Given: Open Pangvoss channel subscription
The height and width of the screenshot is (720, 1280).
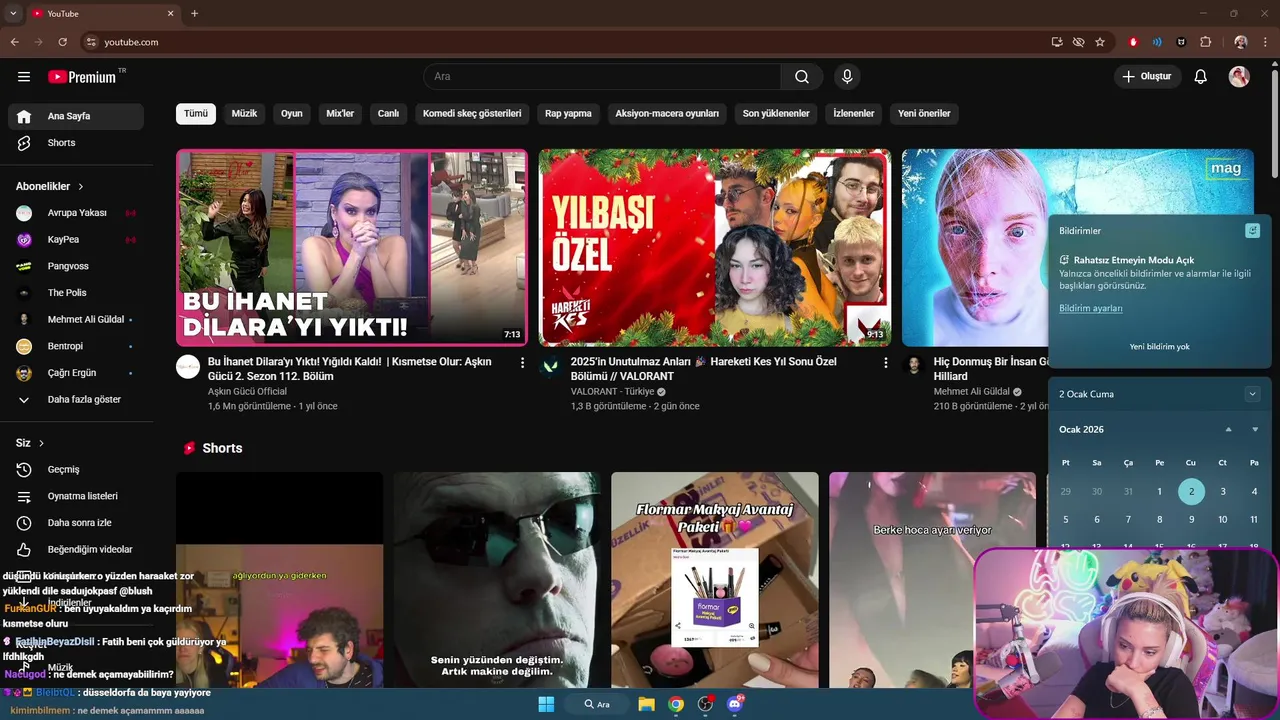Looking at the screenshot, I should pyautogui.click(x=76, y=266).
